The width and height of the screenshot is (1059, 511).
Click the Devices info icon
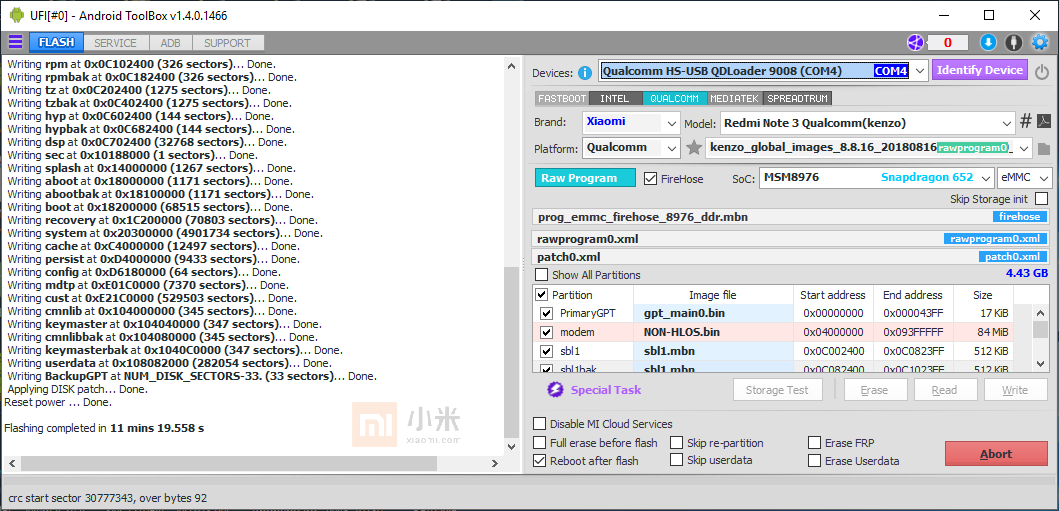[585, 72]
